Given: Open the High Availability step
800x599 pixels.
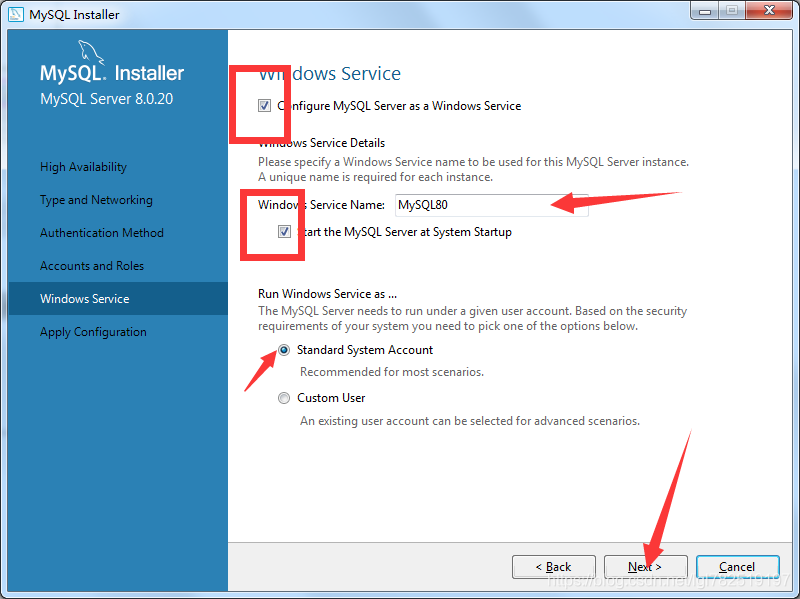Looking at the screenshot, I should (83, 167).
